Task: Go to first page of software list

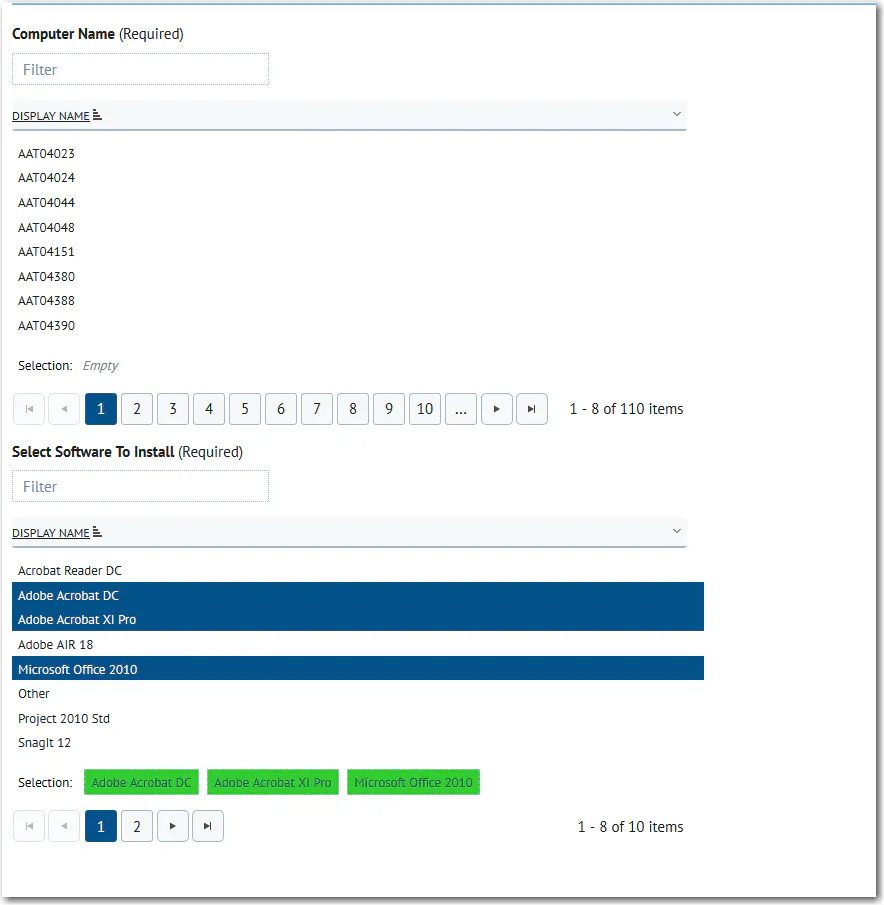Action: click(x=29, y=826)
